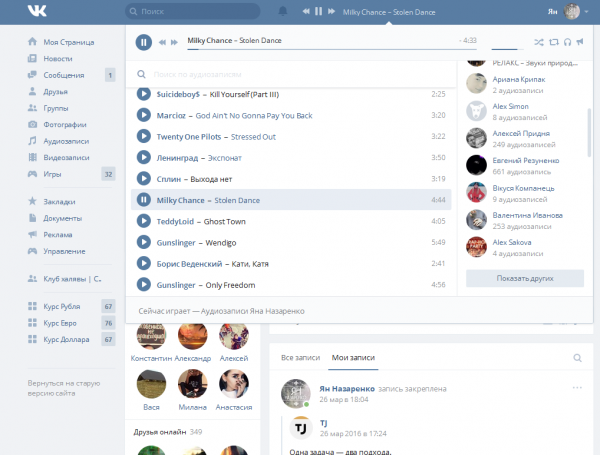Click the Вернуться на старую версию сайта link
Image resolution: width=600 pixels, height=455 pixels.
tap(65, 390)
